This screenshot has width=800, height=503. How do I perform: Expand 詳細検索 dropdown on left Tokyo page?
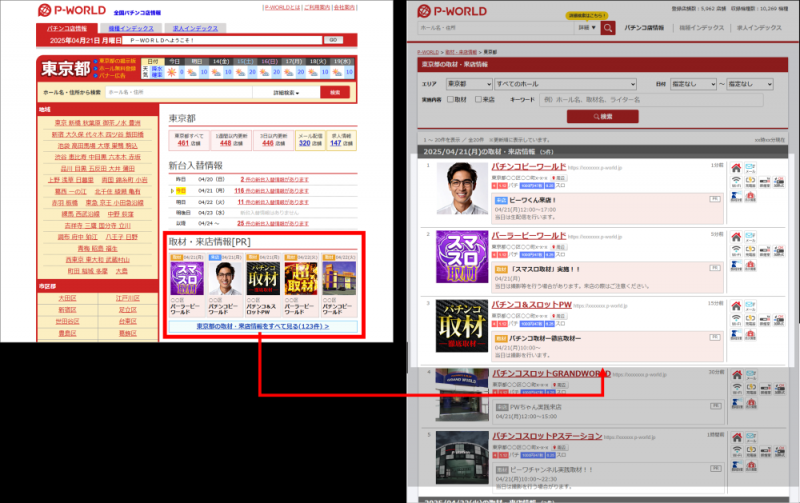[286, 93]
